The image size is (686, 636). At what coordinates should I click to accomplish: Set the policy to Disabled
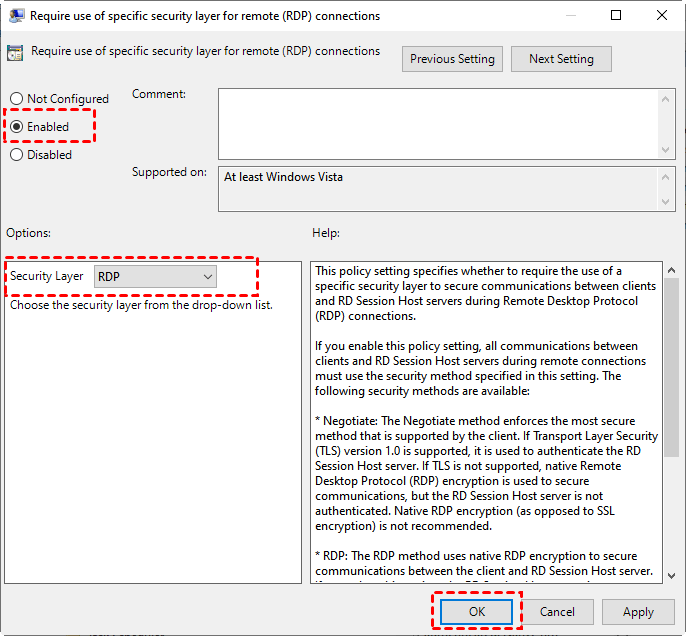[16, 155]
